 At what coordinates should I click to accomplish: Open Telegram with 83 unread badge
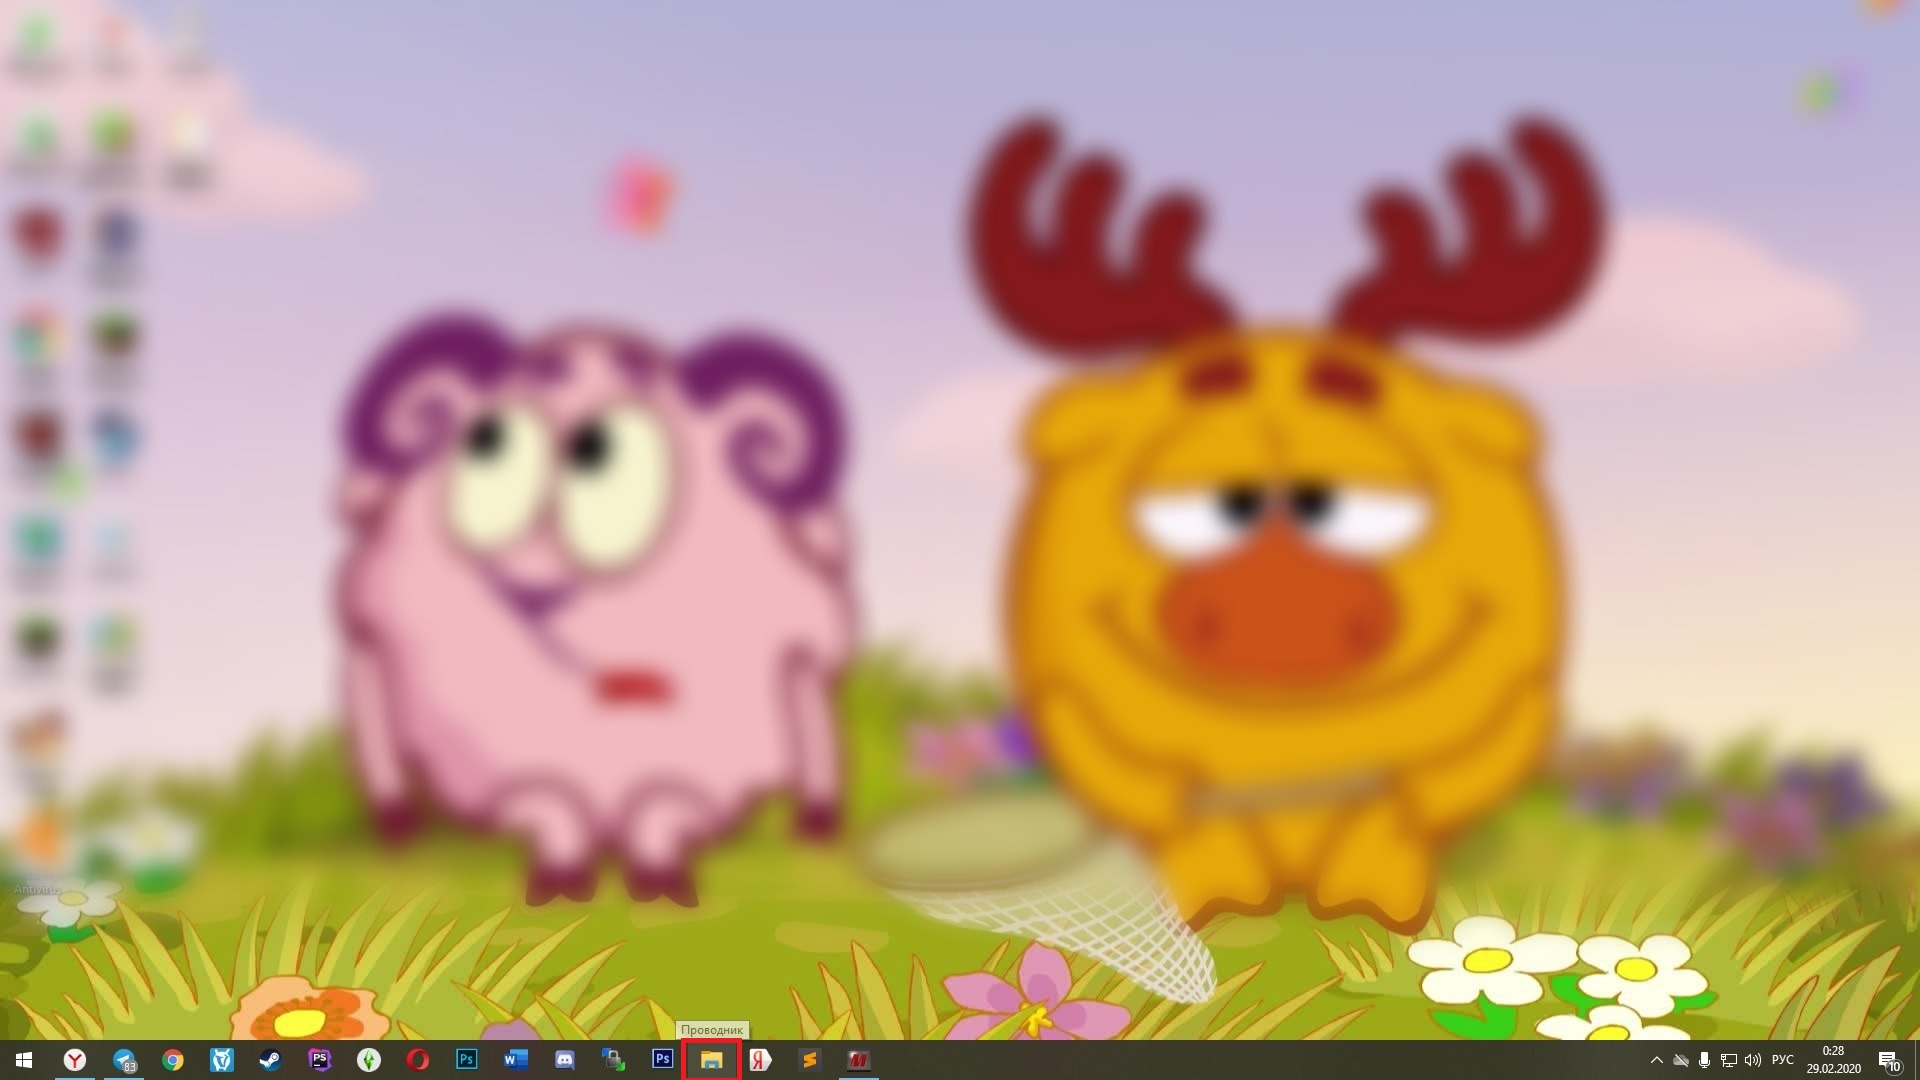(x=124, y=1060)
